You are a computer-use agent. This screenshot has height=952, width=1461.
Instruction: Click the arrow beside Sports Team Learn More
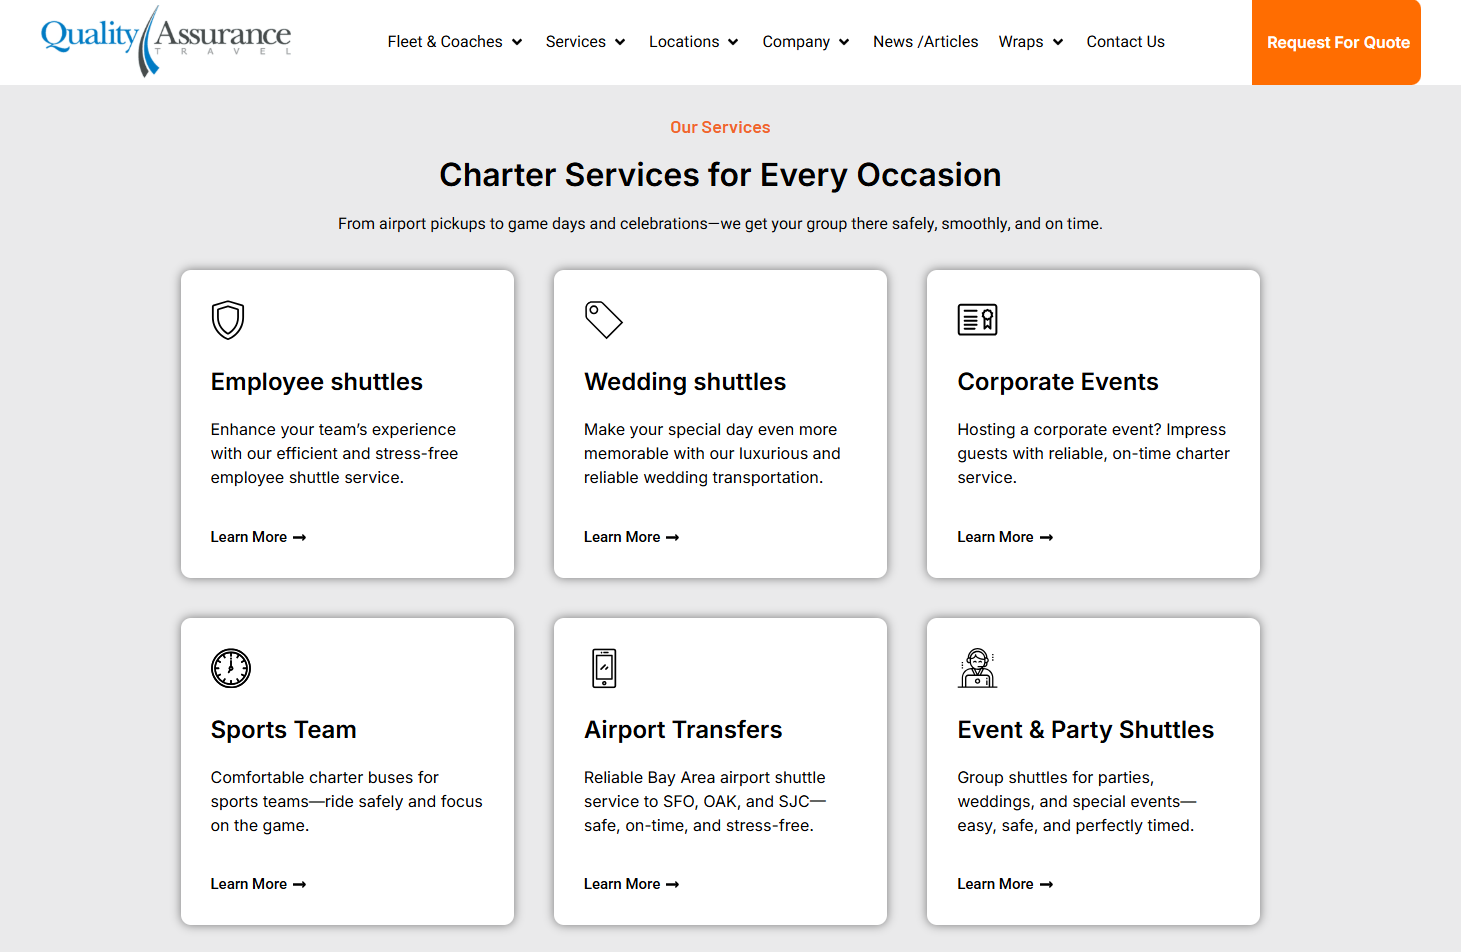[299, 885]
